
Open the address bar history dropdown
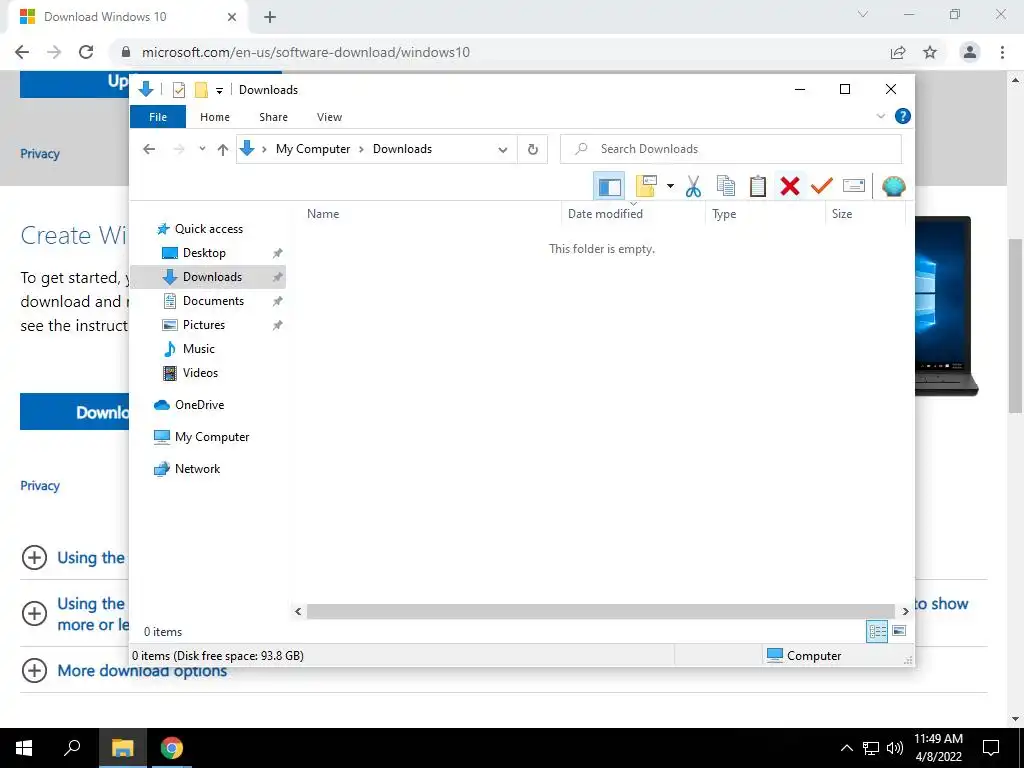[x=503, y=150]
